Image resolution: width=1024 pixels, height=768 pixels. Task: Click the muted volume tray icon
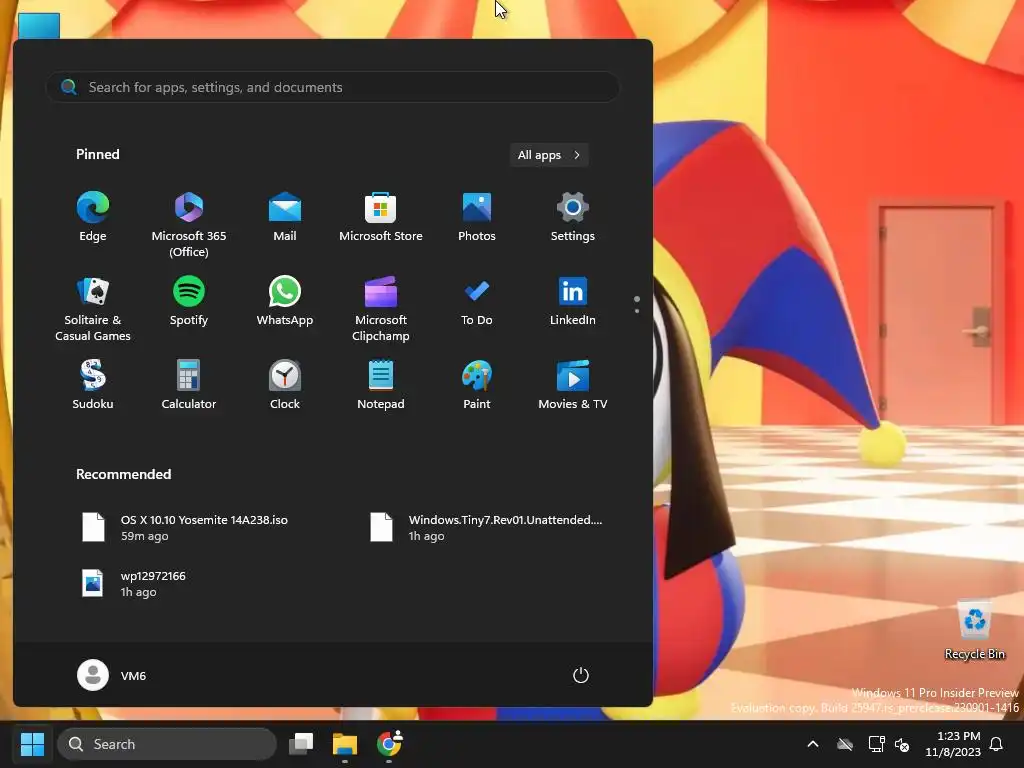tap(902, 744)
